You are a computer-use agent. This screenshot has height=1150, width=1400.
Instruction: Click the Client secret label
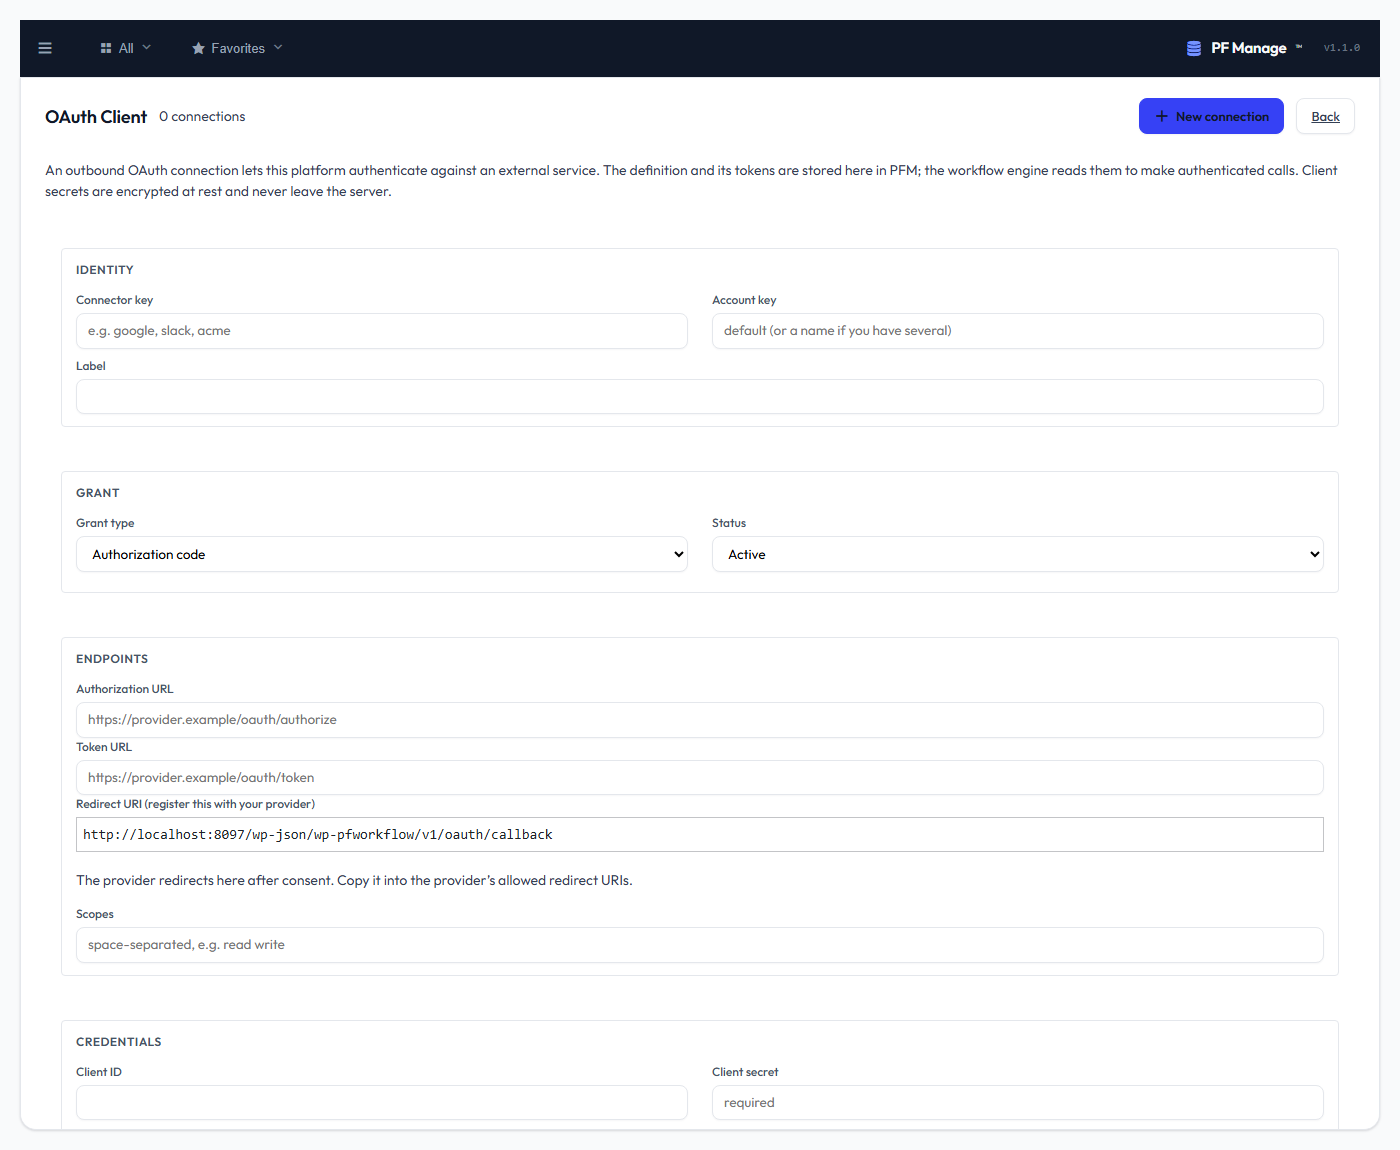coord(745,1072)
